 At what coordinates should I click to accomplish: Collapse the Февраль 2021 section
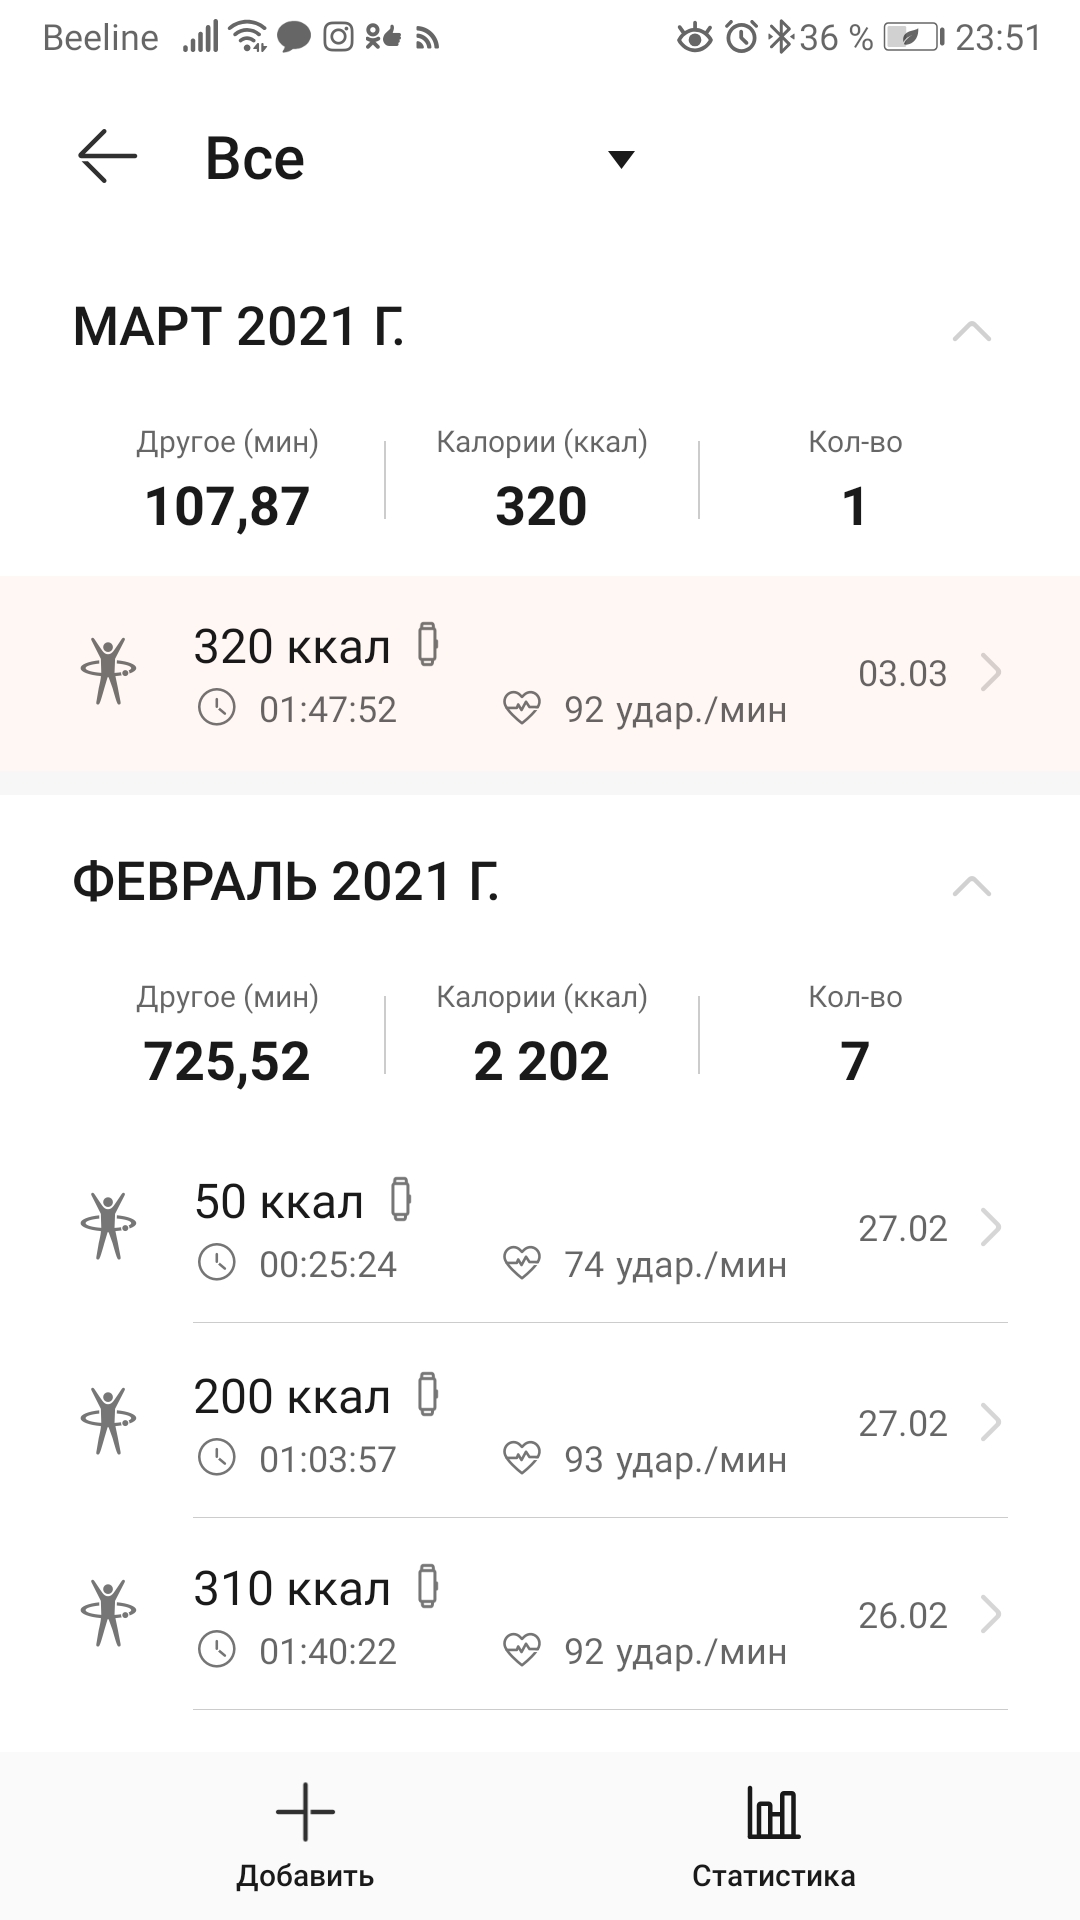coord(971,886)
